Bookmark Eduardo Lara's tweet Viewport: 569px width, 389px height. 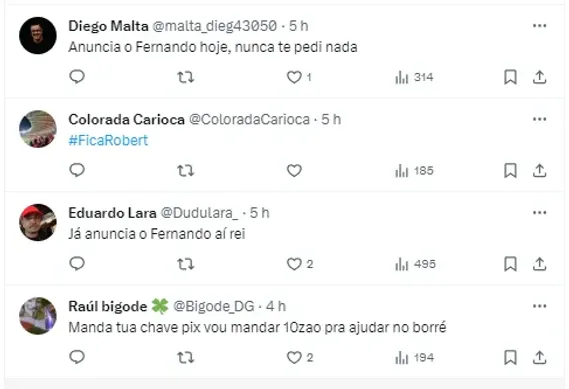coord(510,264)
